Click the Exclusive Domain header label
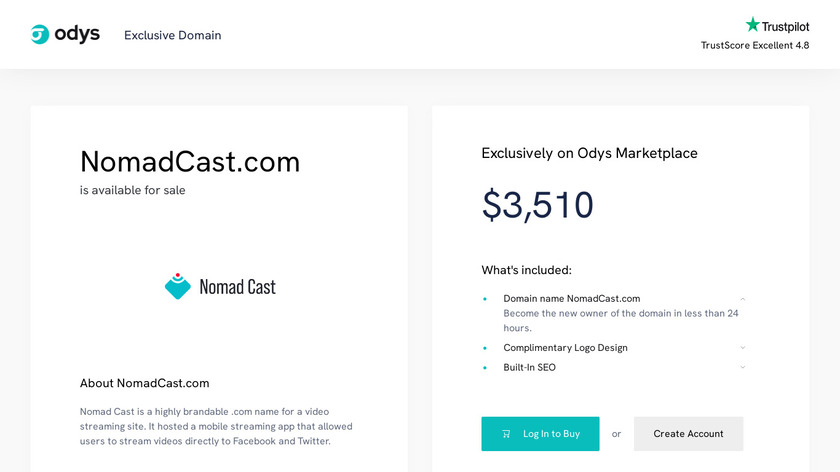The height and width of the screenshot is (472, 840). [x=173, y=35]
